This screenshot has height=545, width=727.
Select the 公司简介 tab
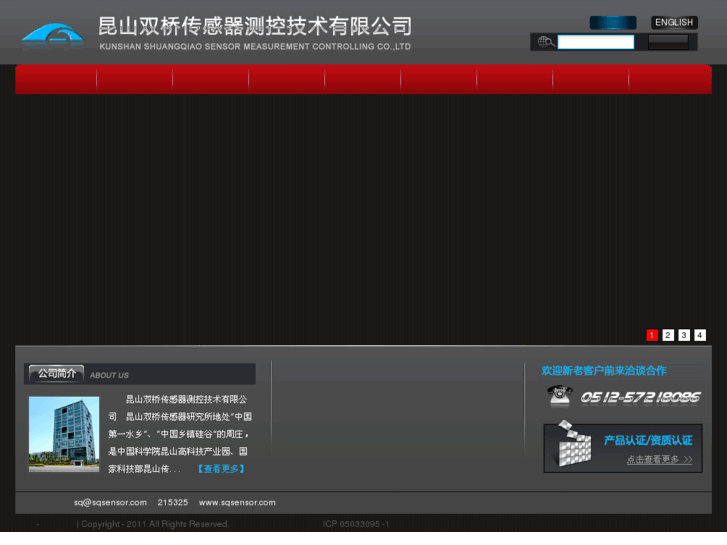pyautogui.click(x=56, y=374)
